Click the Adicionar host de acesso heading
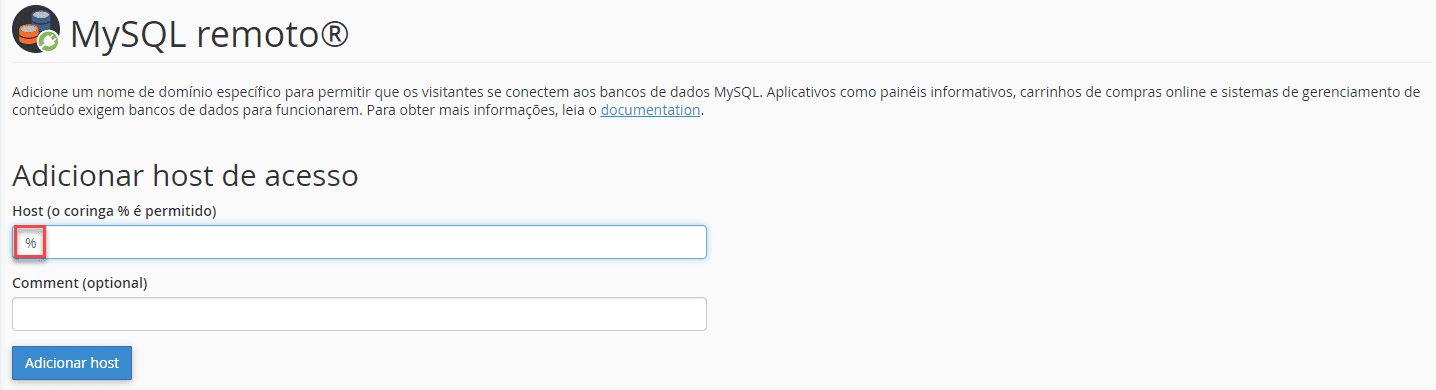This screenshot has width=1436, height=390. (x=185, y=176)
